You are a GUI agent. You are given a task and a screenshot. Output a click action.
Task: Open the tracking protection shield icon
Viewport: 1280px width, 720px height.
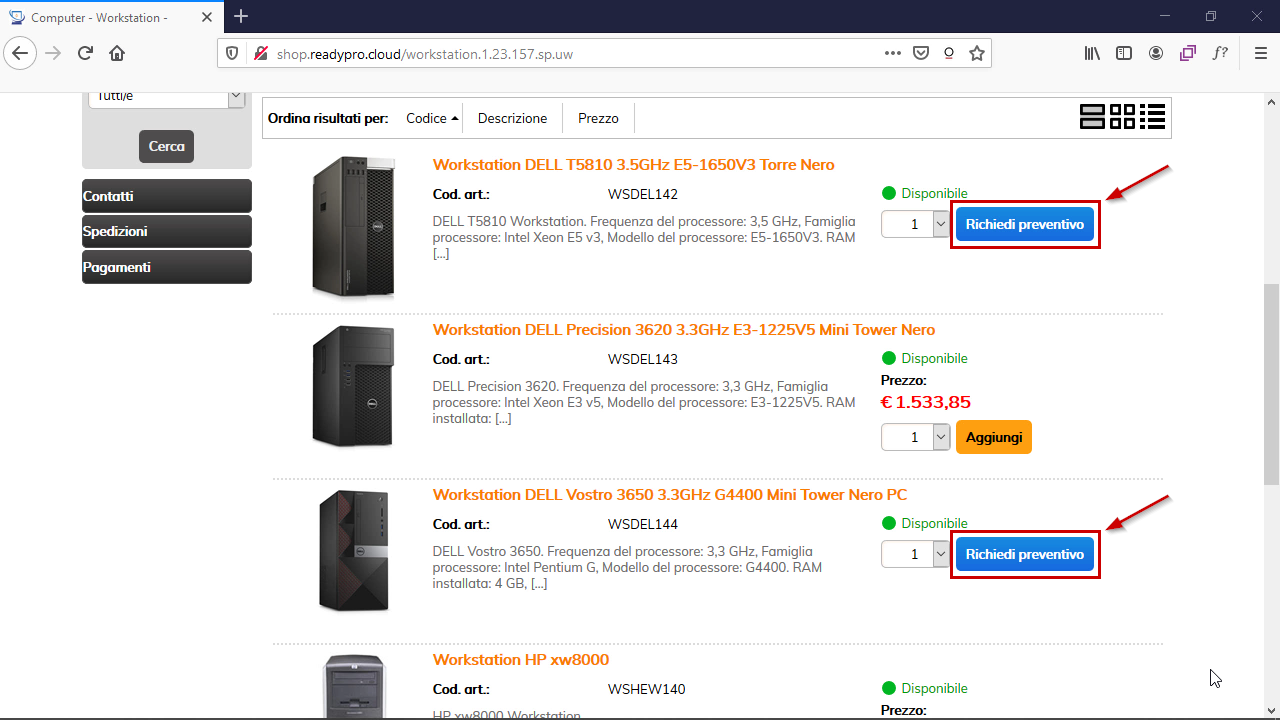point(232,53)
